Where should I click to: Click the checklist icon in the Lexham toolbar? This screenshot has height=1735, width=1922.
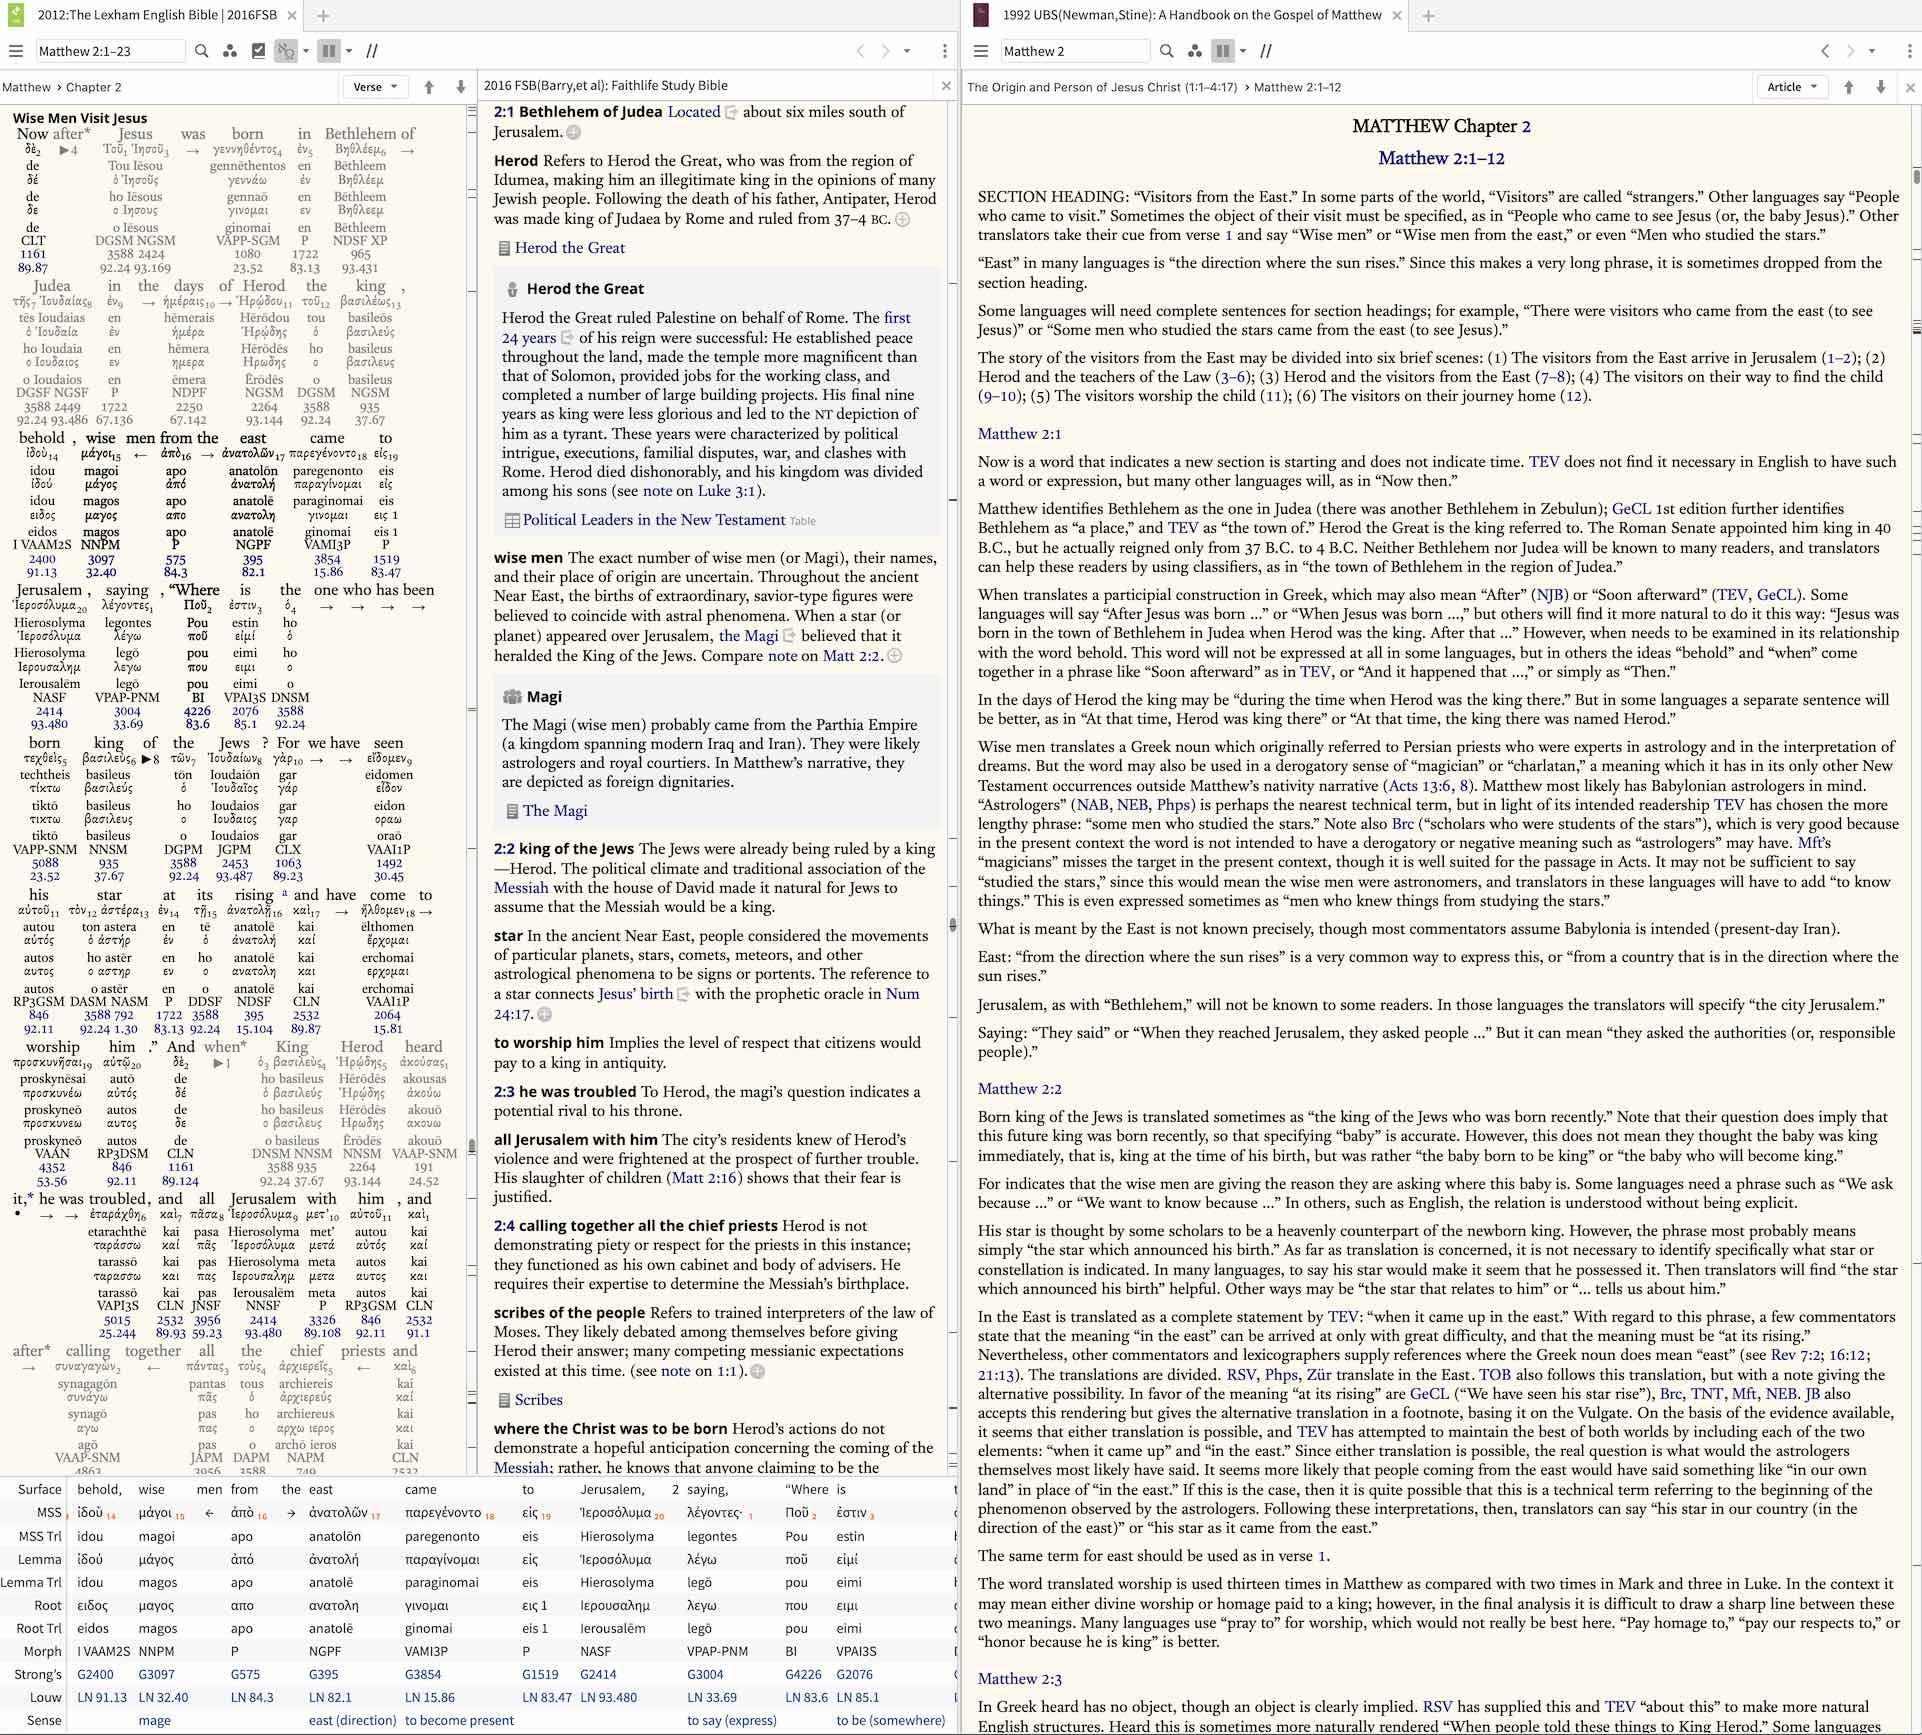[259, 51]
